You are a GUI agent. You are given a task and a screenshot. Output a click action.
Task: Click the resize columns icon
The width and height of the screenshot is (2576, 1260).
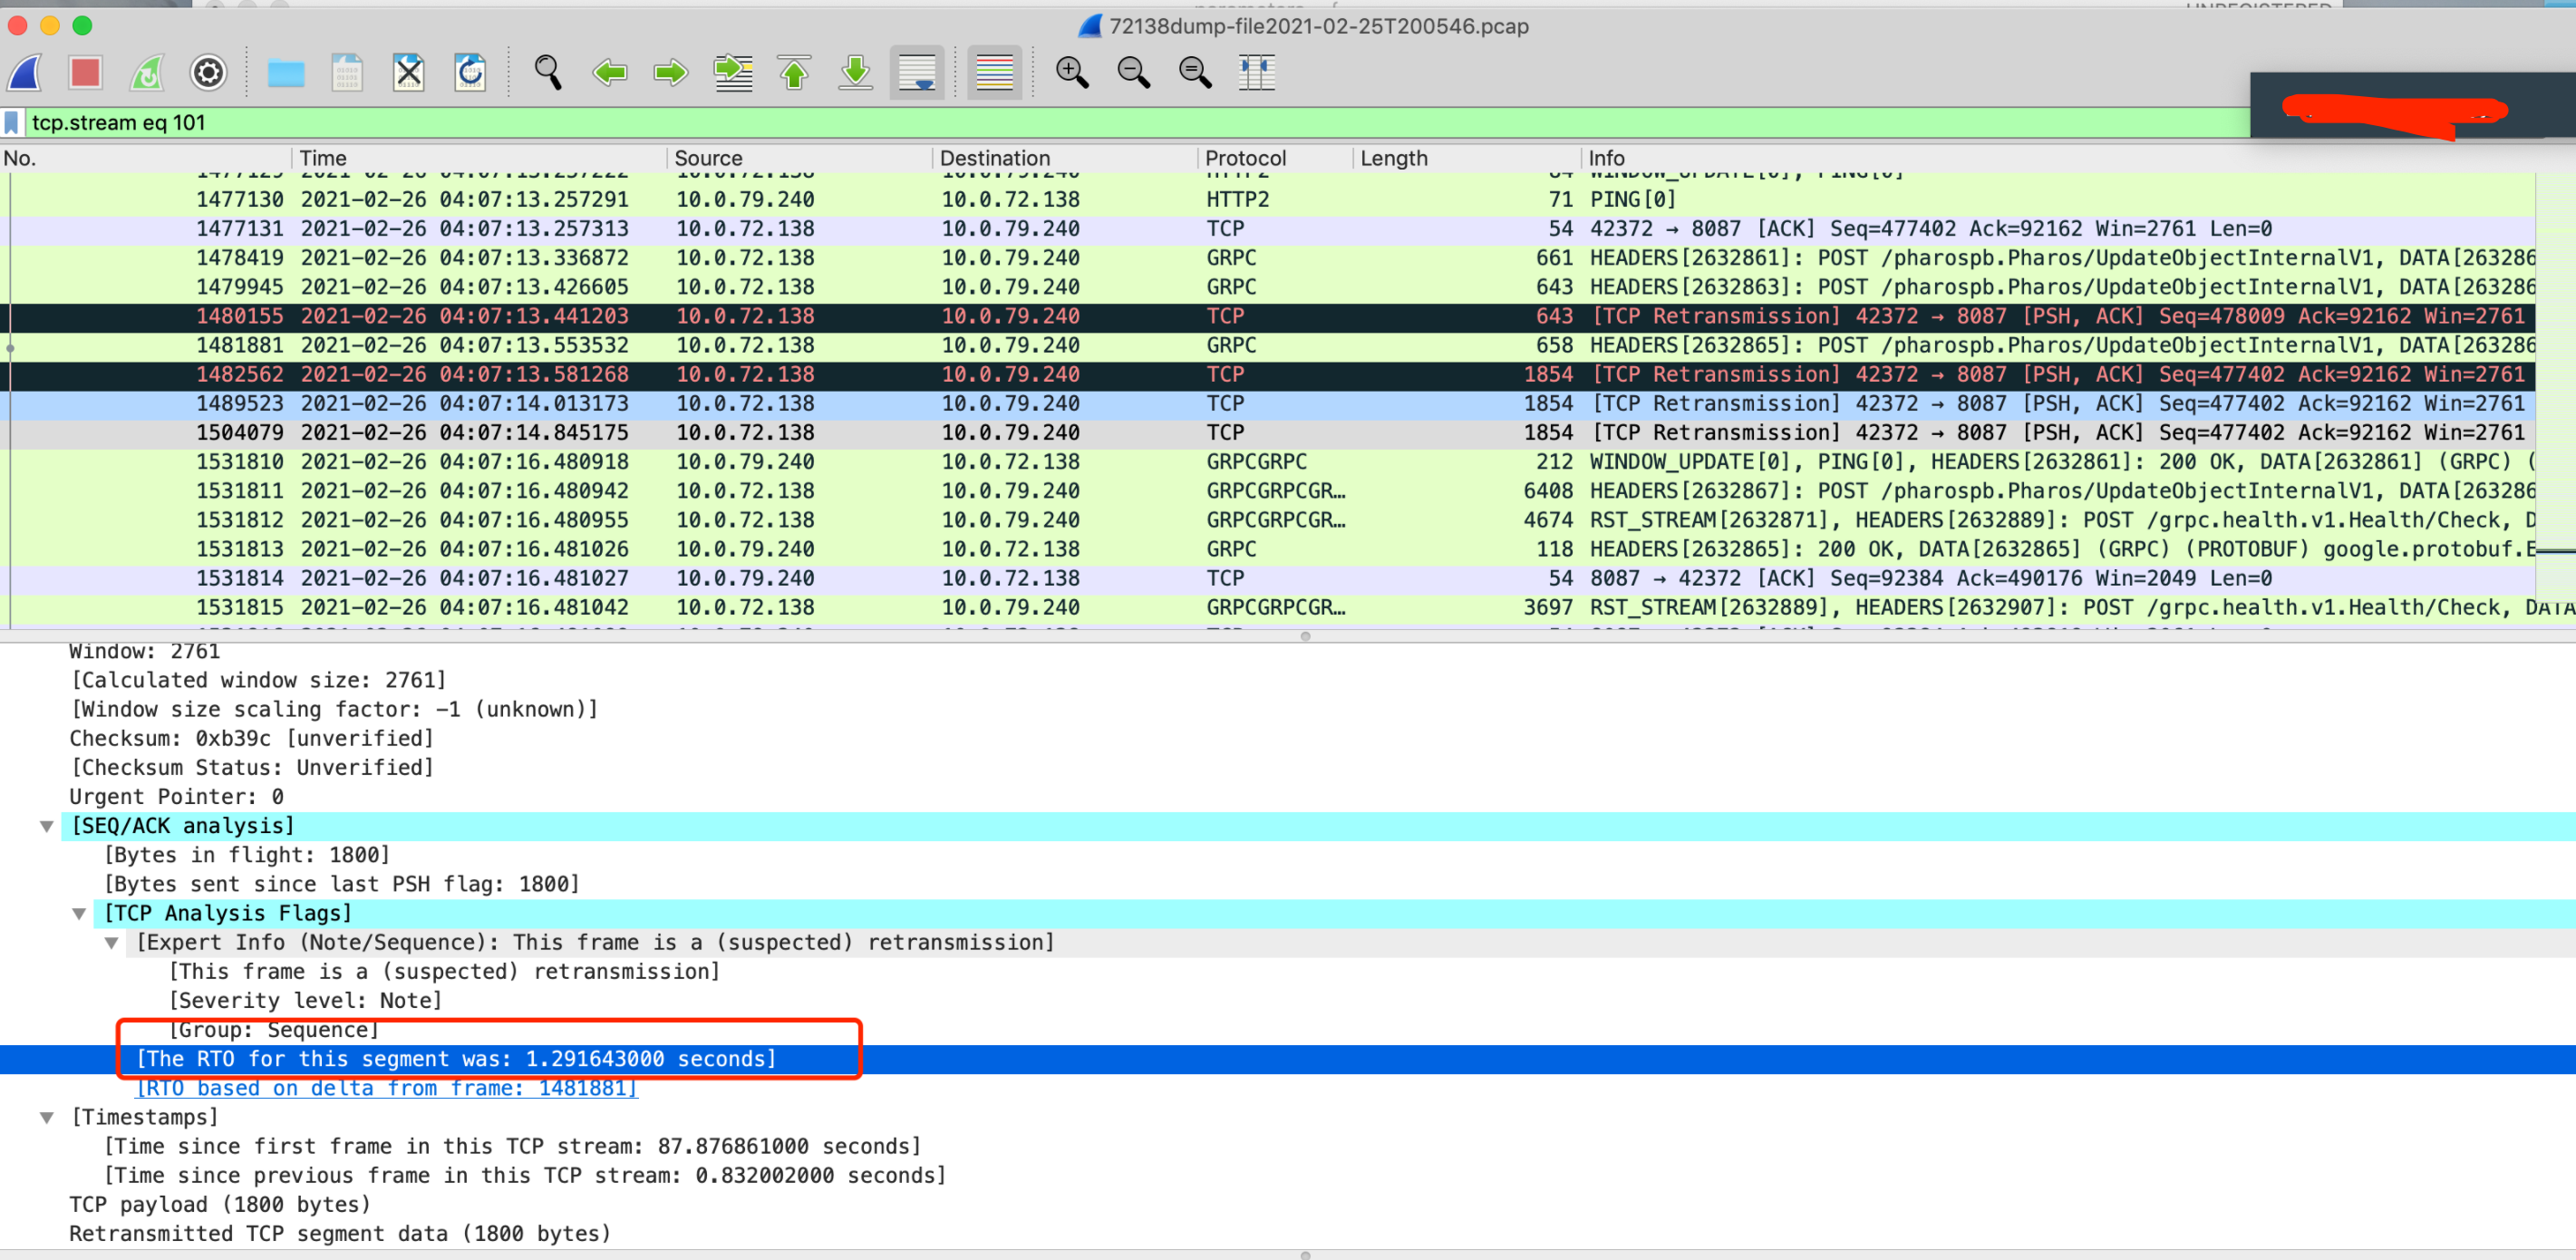pos(1256,72)
